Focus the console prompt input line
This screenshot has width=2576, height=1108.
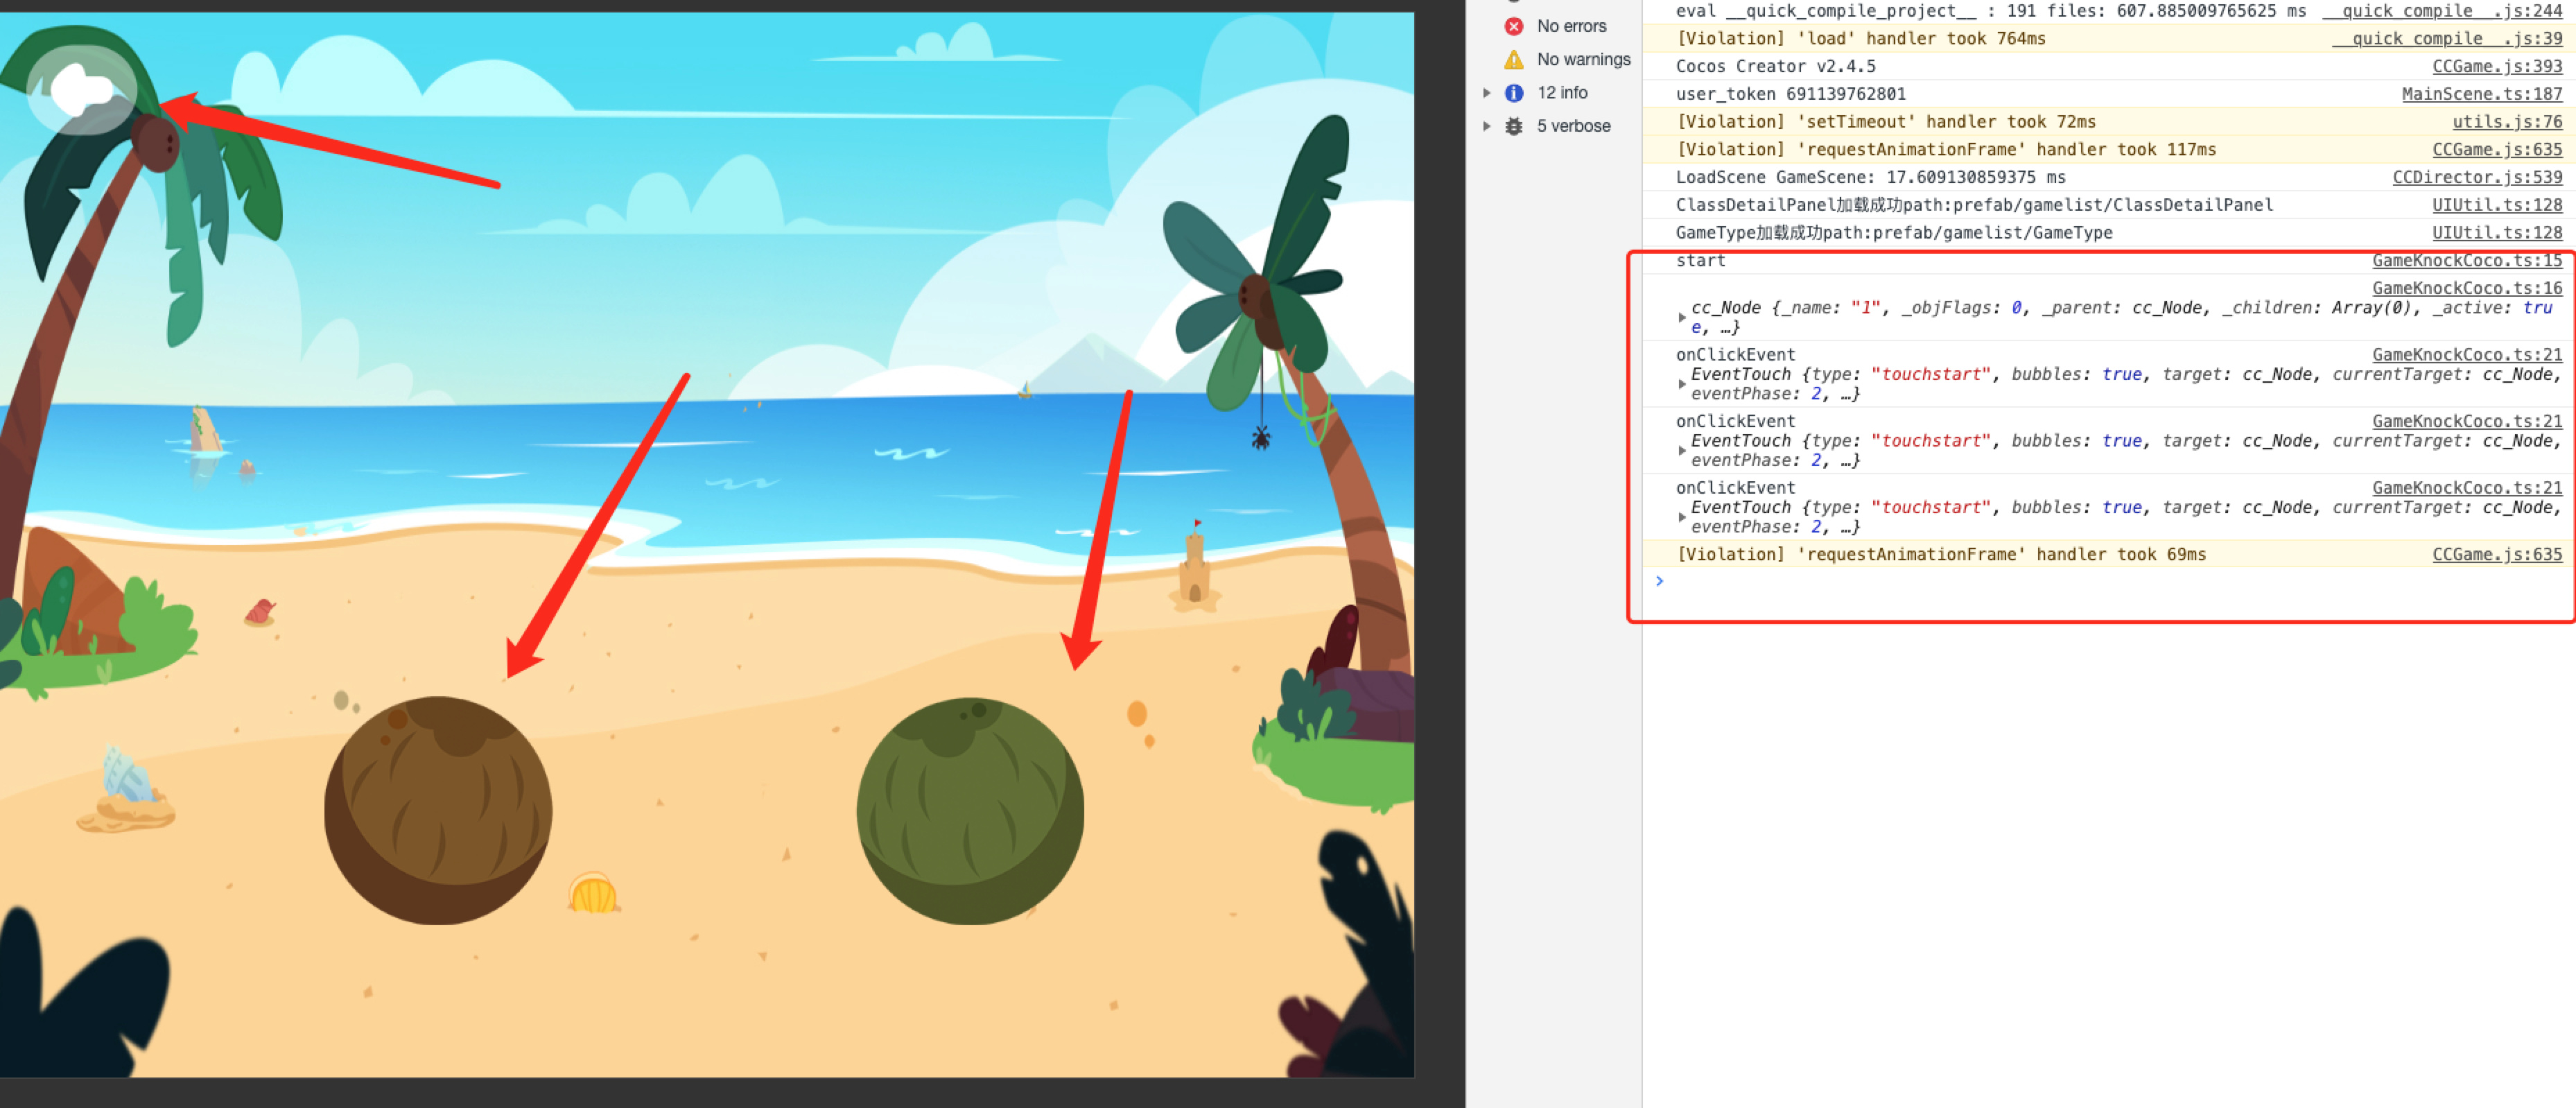(x=2100, y=582)
